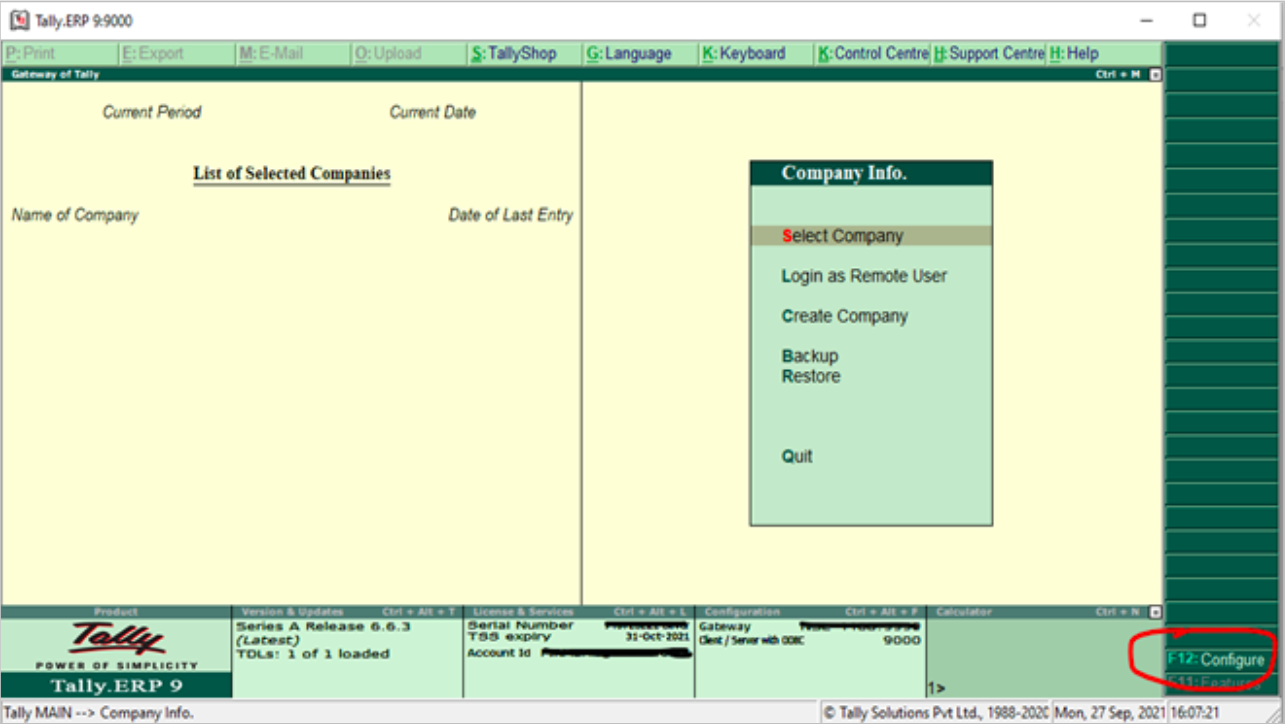Open the Backup option
Viewport: 1285px width, 724px height.
[x=810, y=356]
